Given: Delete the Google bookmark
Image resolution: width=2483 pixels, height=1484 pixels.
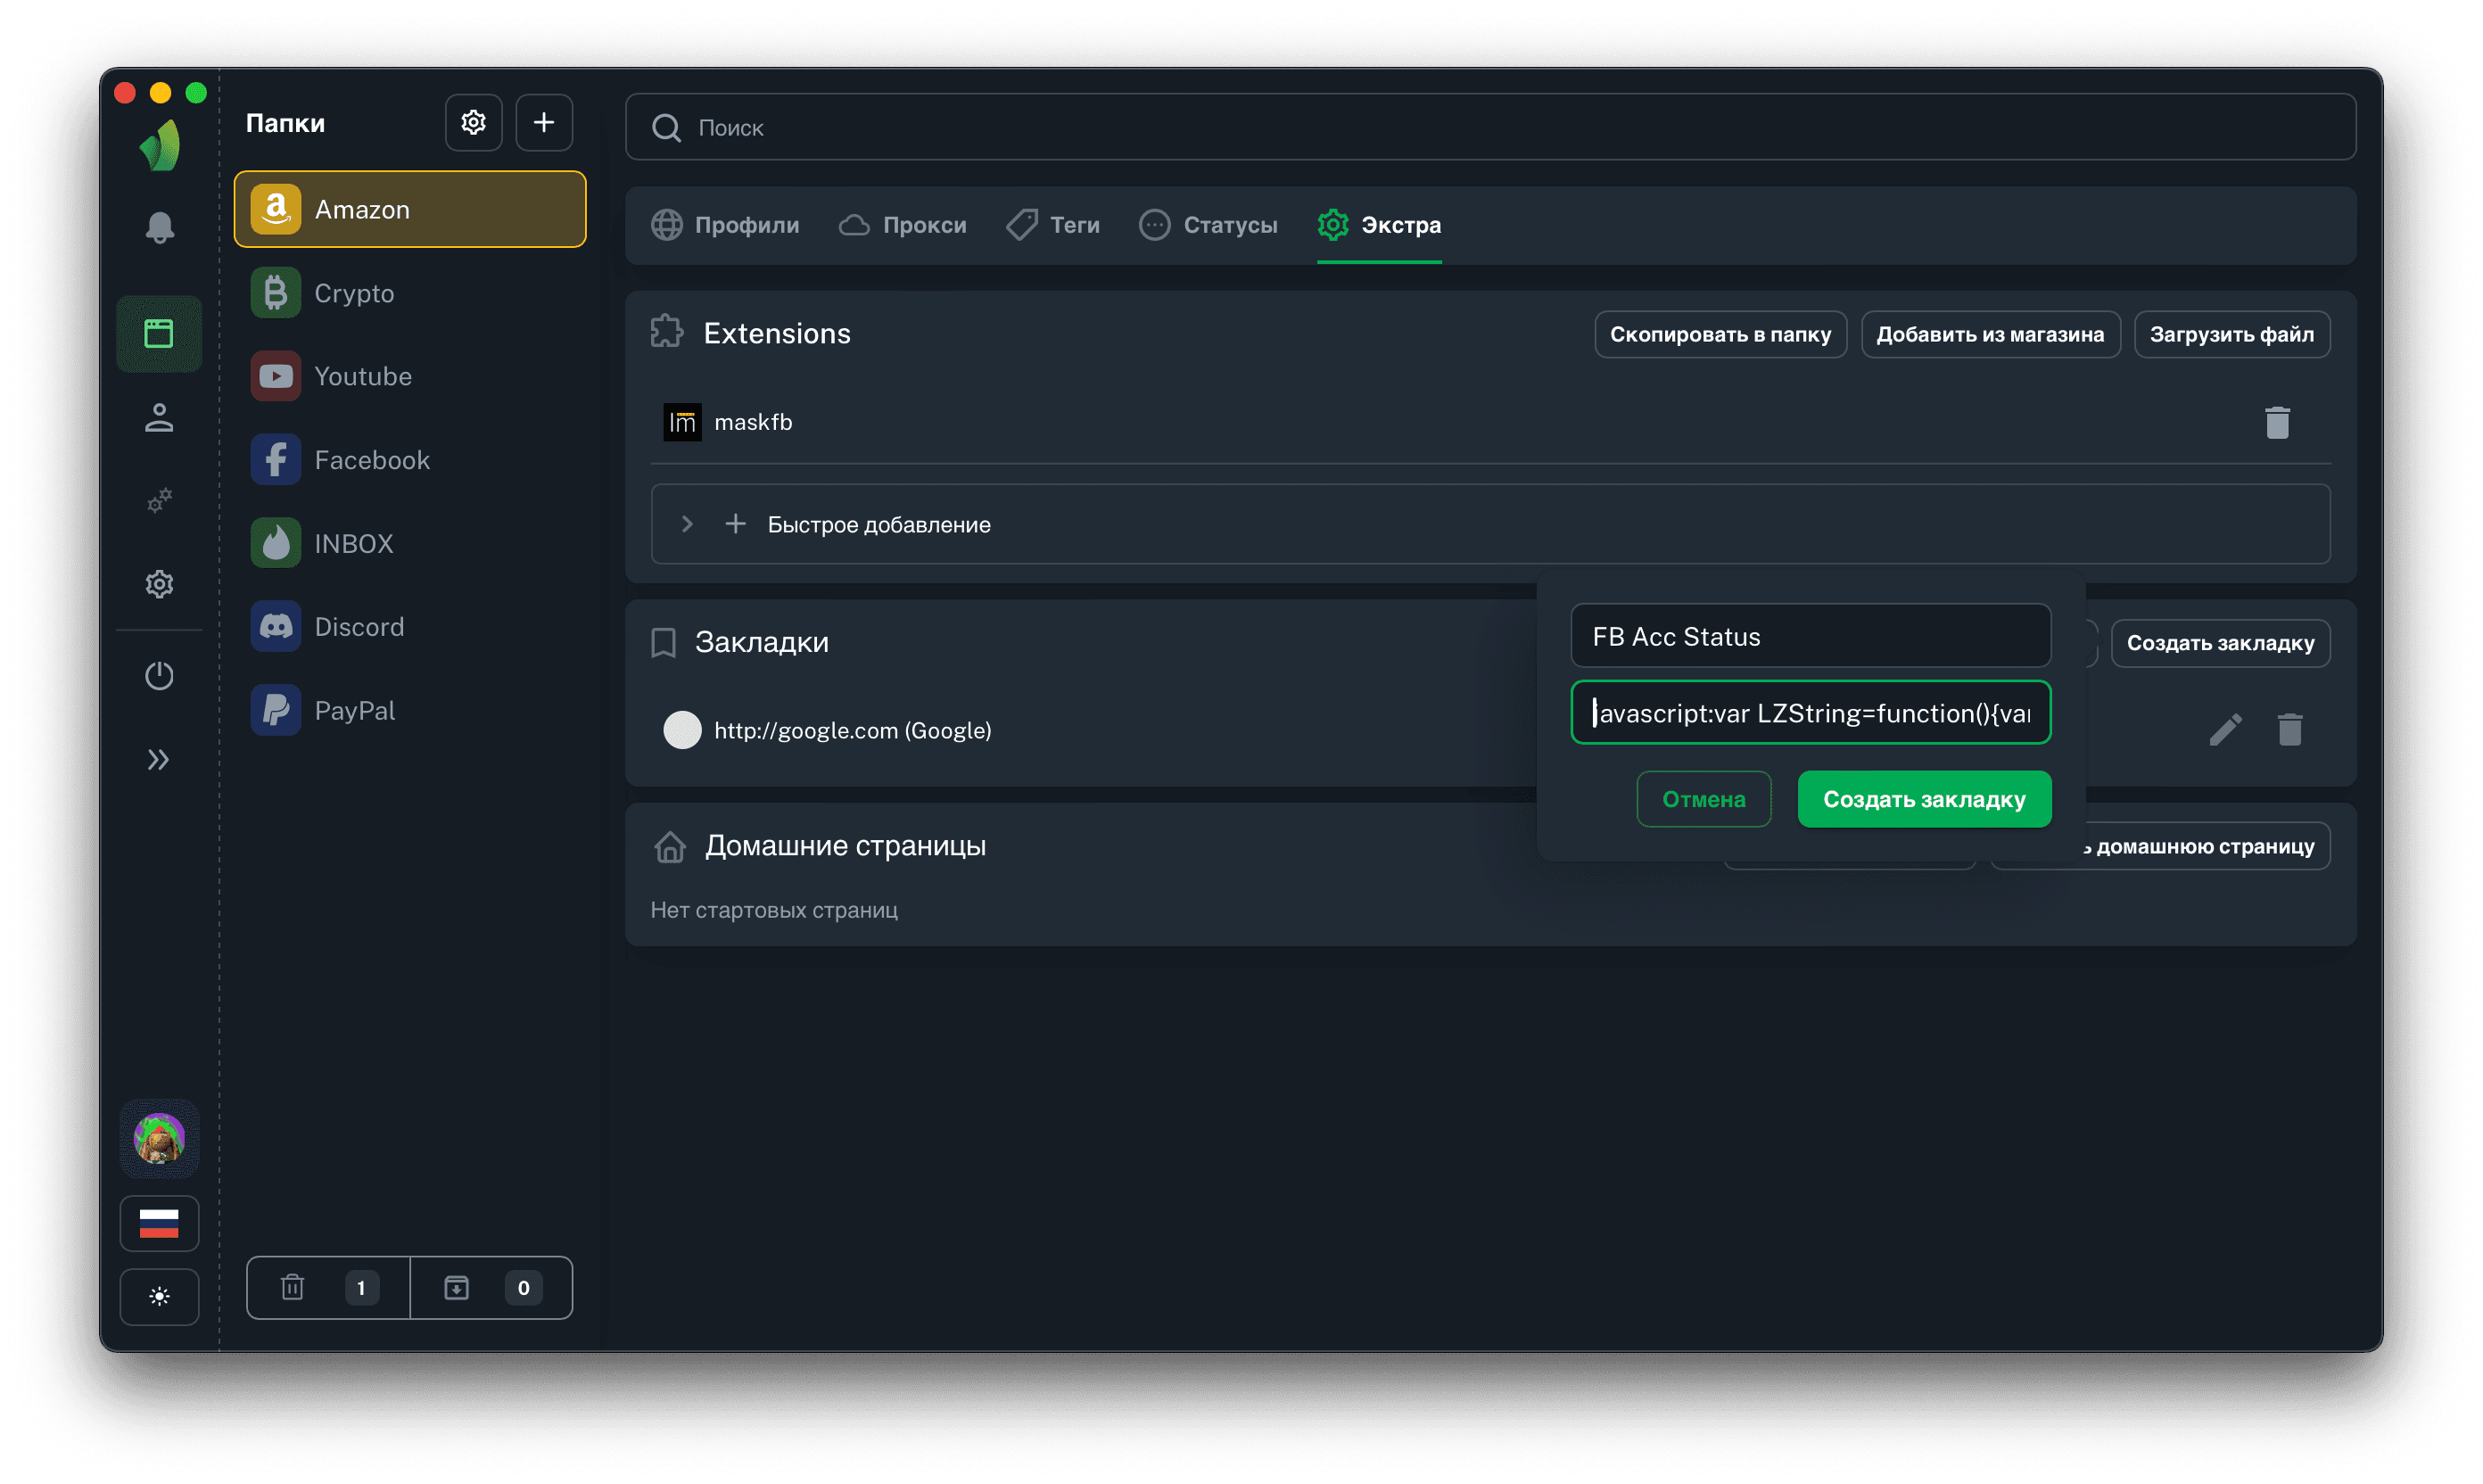Looking at the screenshot, I should [x=2290, y=730].
